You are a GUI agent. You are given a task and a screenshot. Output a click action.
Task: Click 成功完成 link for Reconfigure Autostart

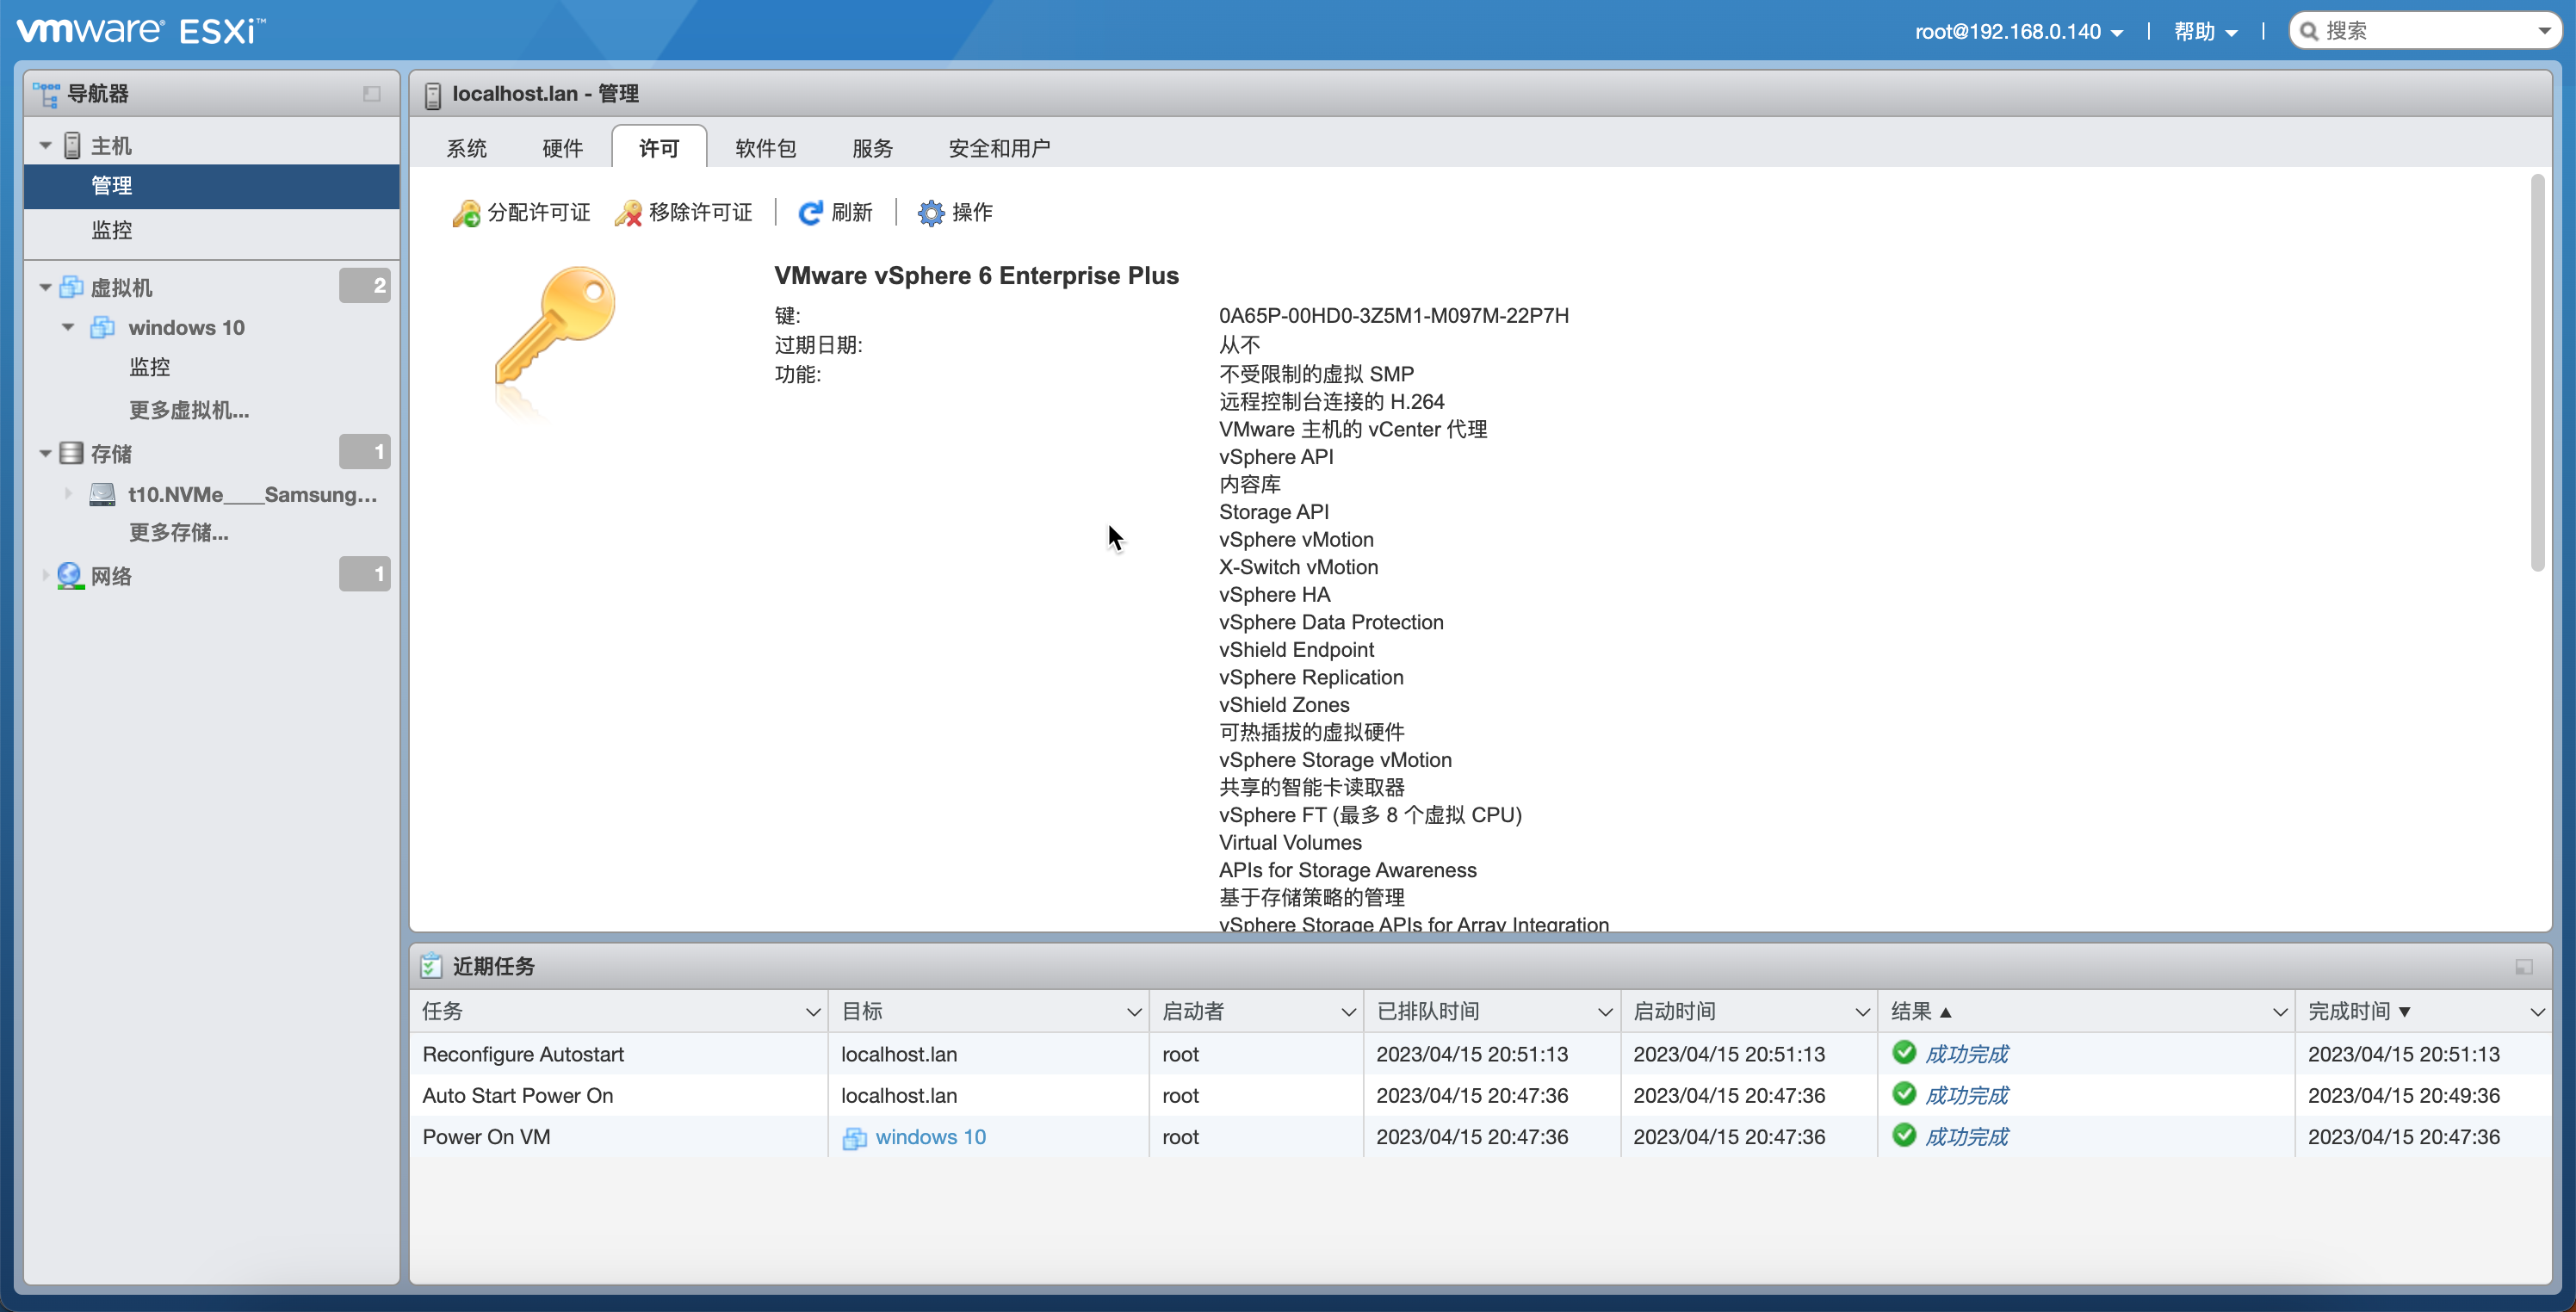click(x=1967, y=1054)
